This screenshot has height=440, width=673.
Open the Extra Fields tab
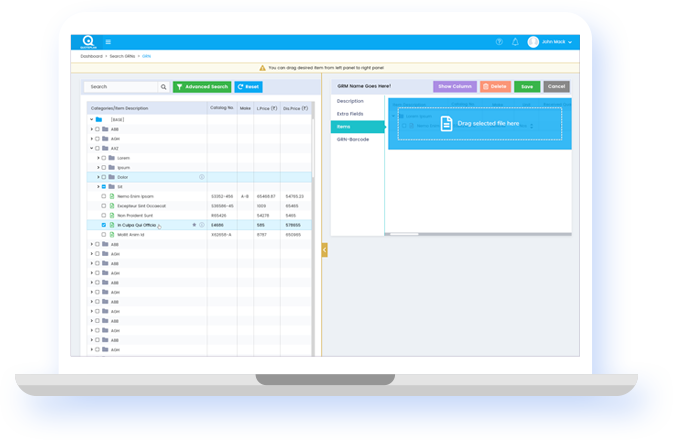point(350,114)
